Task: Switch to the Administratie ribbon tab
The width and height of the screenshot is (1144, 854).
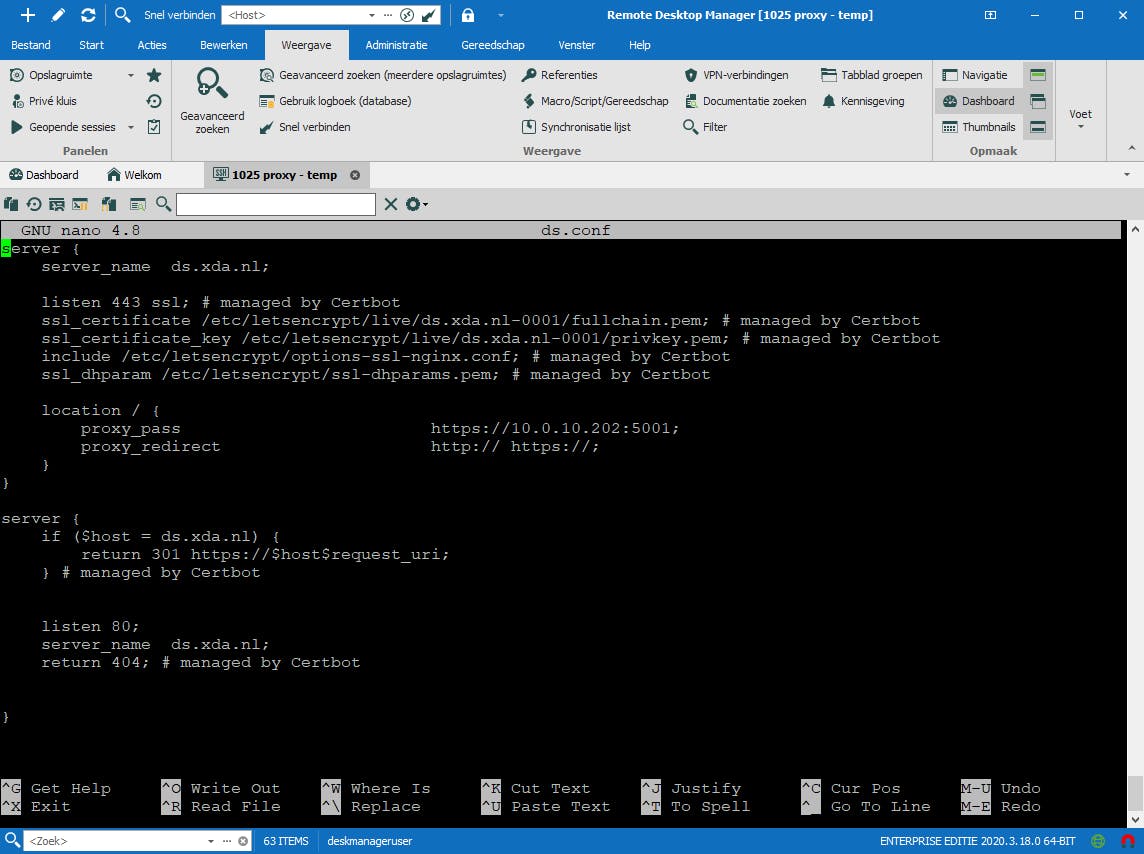Action: pos(396,45)
